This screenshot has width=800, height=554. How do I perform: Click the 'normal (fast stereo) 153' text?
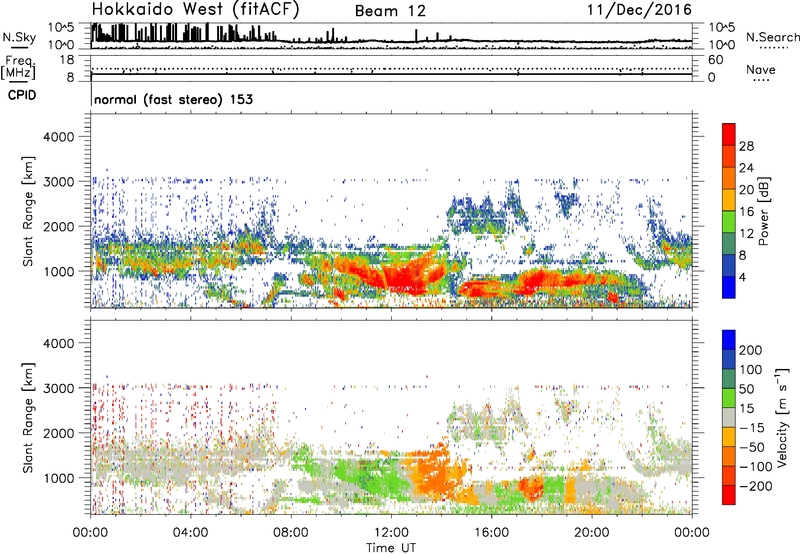pyautogui.click(x=173, y=100)
